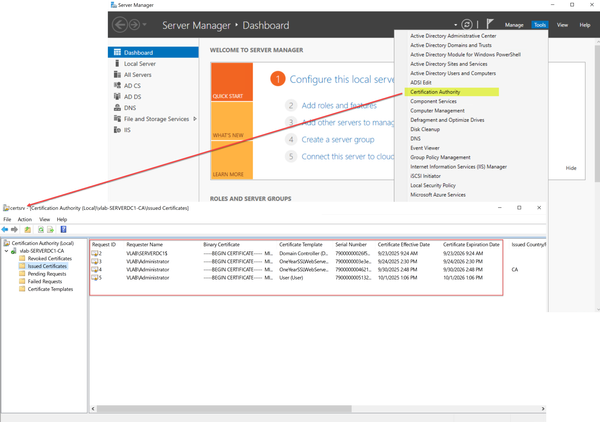The image size is (600, 422).
Task: Click Create a server group link
Action: (338, 140)
